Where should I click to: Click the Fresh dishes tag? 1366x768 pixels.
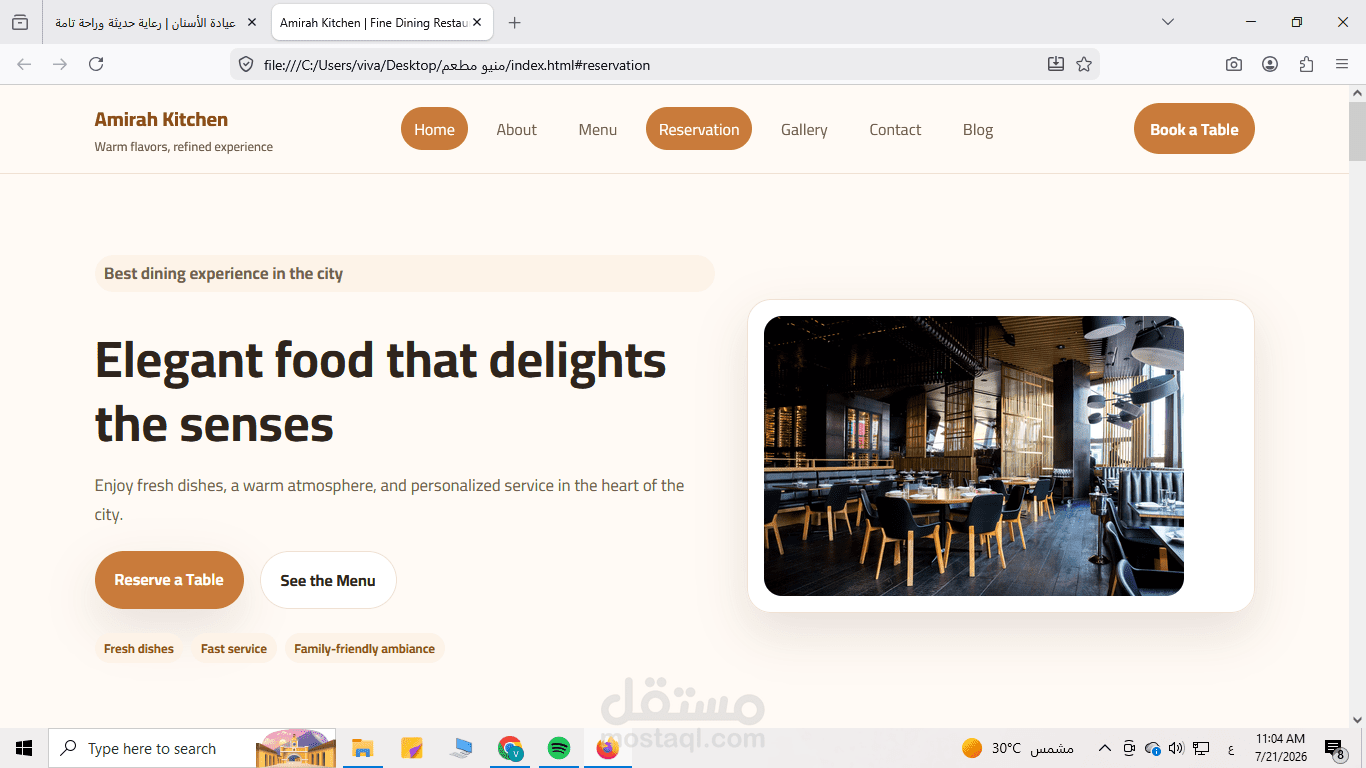coord(139,649)
